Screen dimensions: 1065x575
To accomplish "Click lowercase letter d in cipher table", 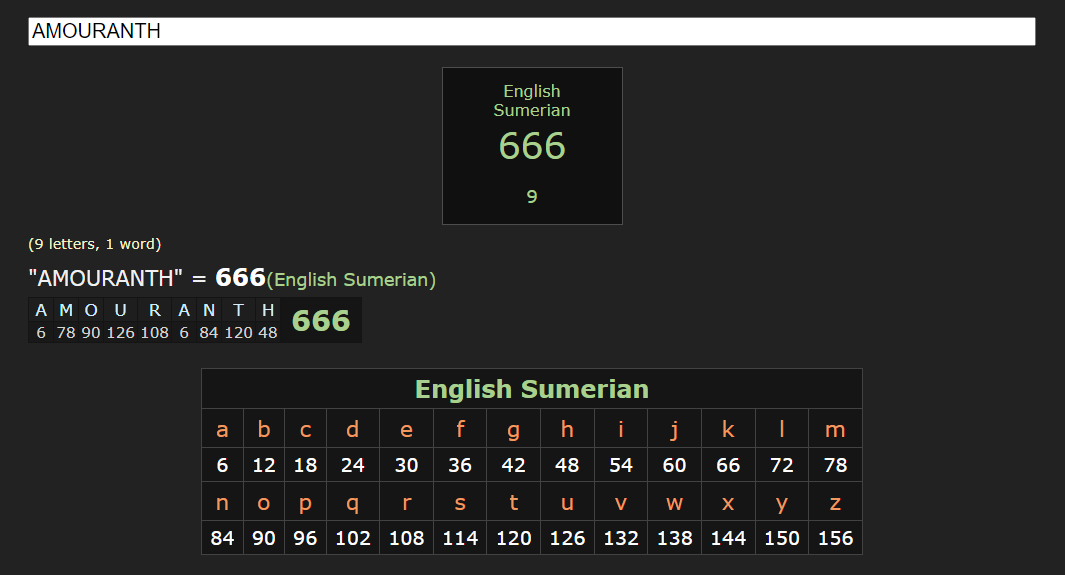I will pos(353,429).
